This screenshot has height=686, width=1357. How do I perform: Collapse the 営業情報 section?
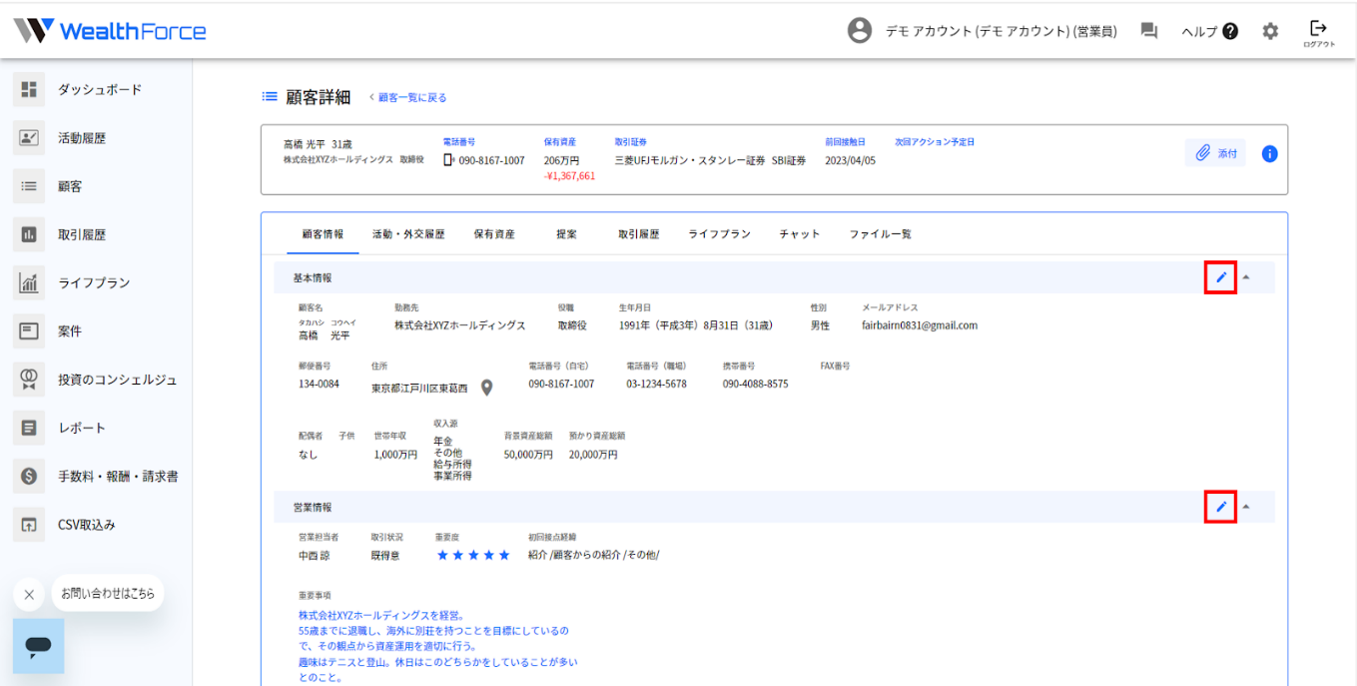click(1246, 507)
